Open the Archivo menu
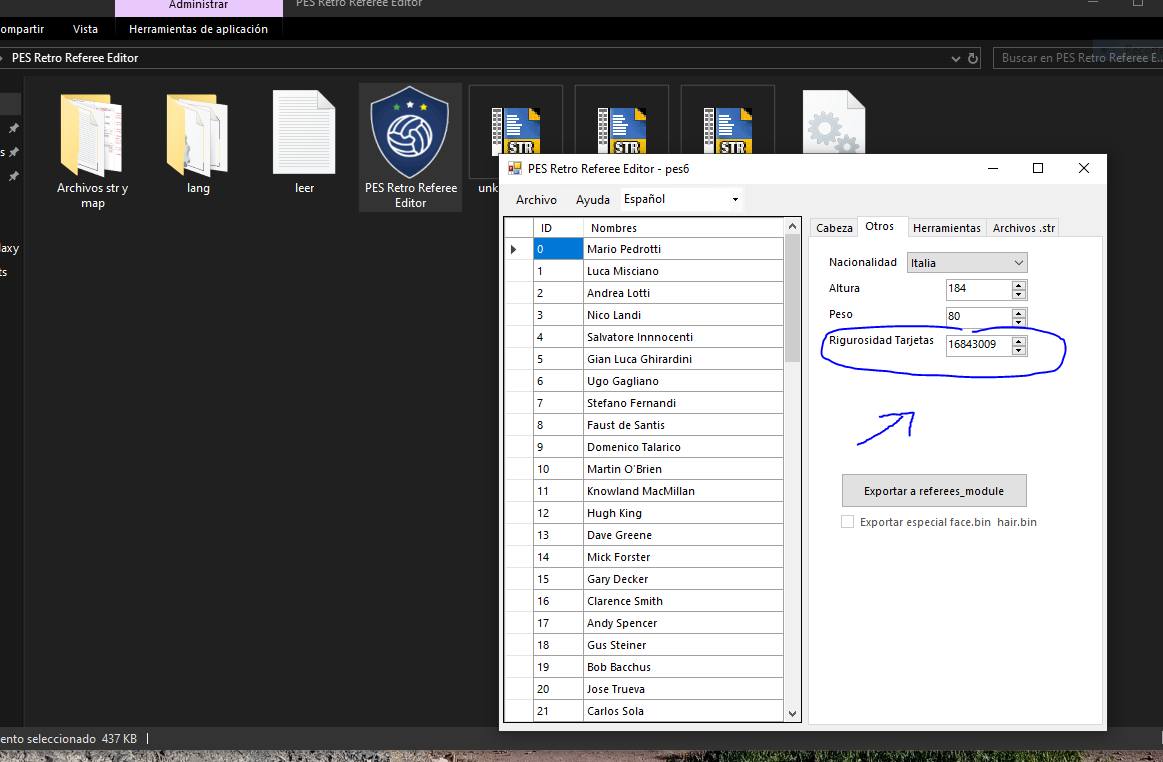The height and width of the screenshot is (762, 1163). click(536, 200)
